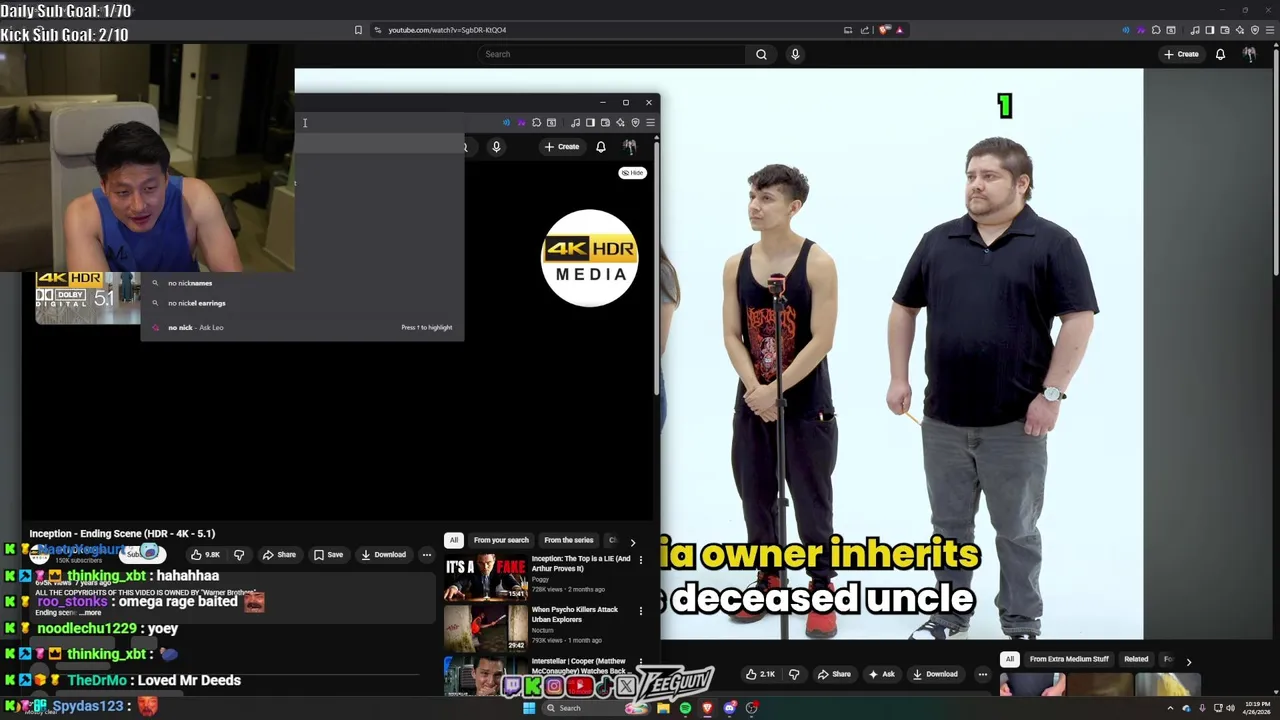The height and width of the screenshot is (720, 1280).
Task: Click the music note icon in the front browser toolbar
Action: click(575, 122)
